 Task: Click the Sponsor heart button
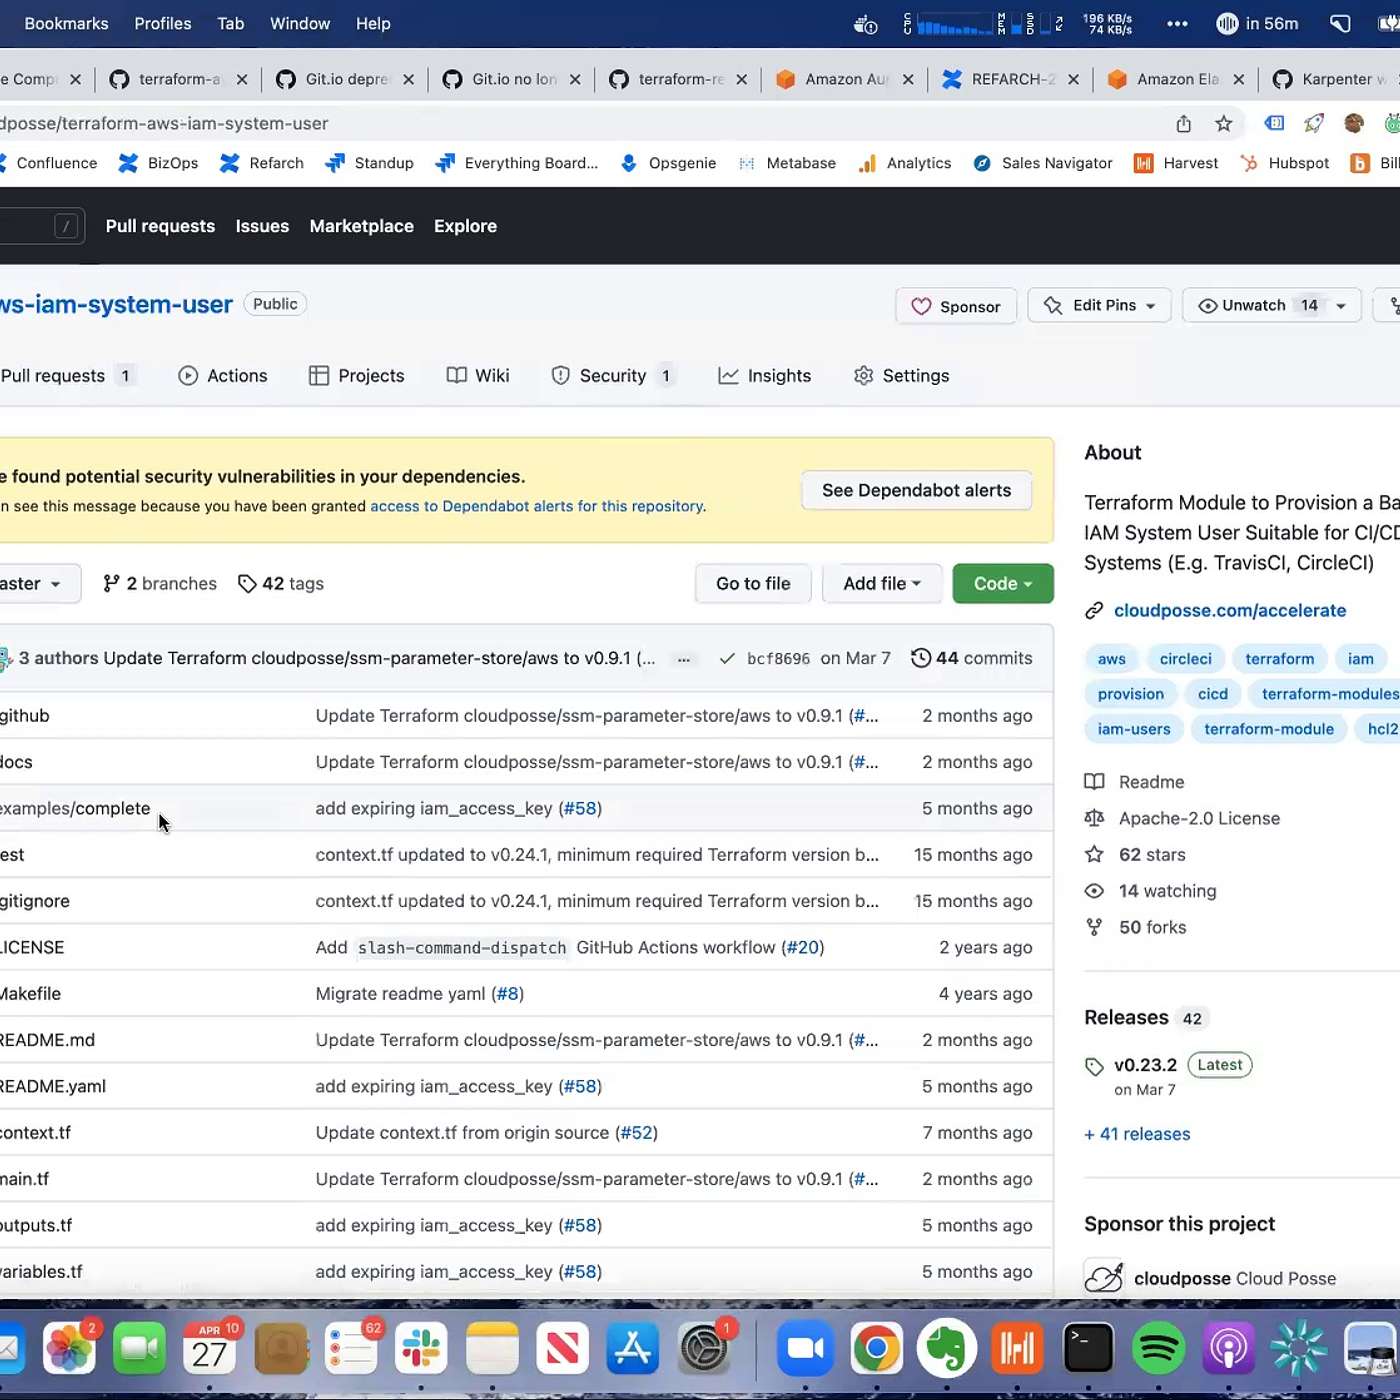(x=955, y=306)
